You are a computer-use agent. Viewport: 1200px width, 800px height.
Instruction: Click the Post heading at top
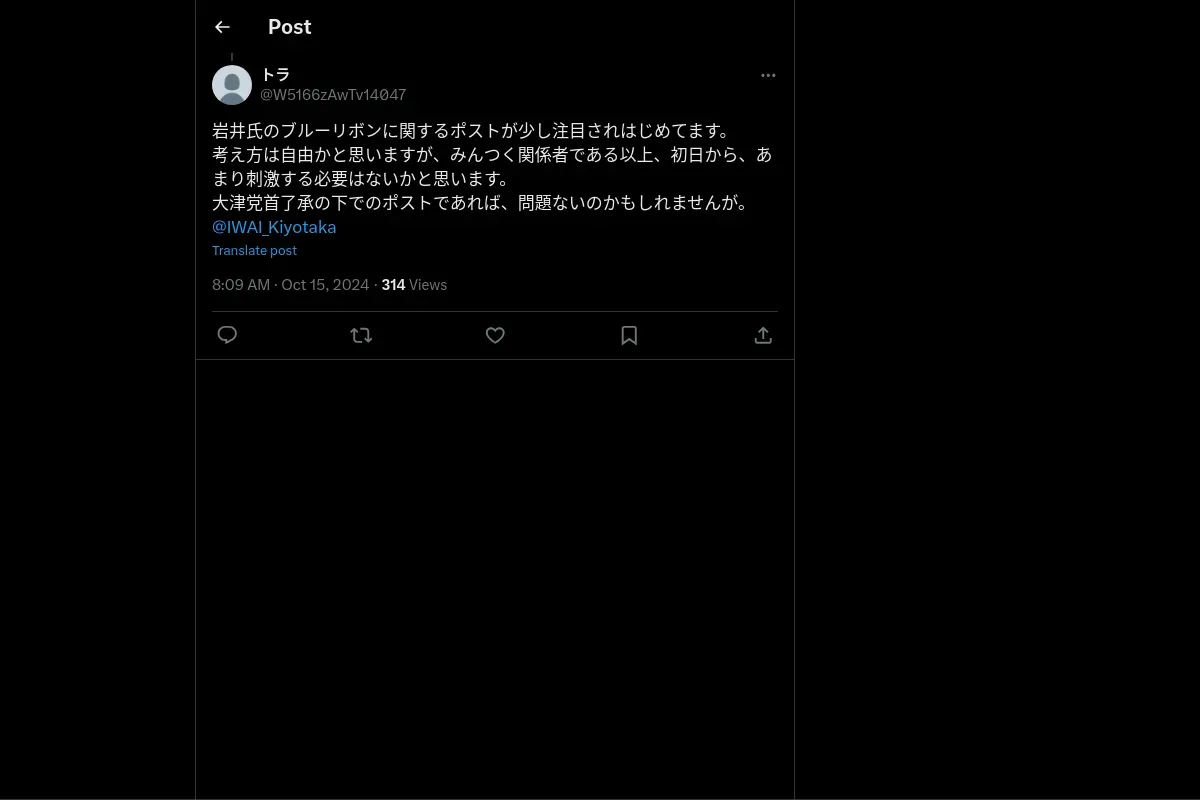point(290,27)
